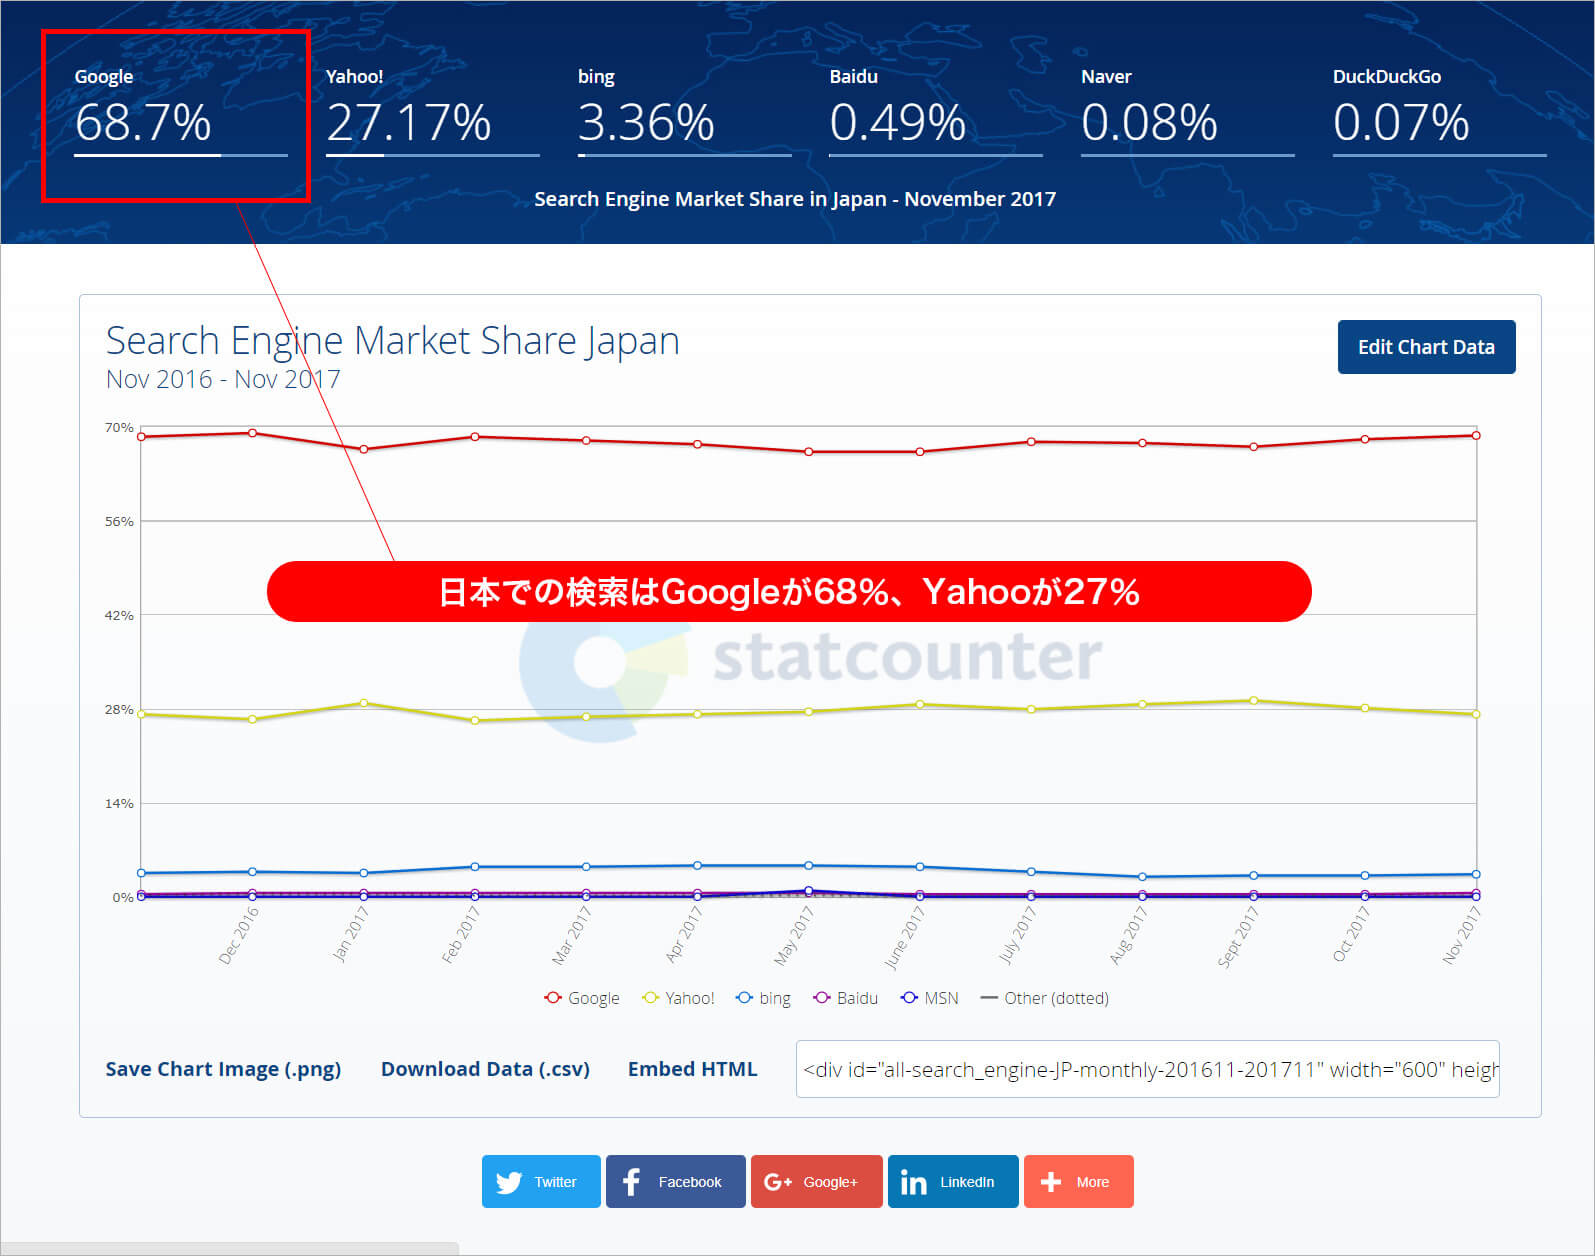Click the MSN May 2017 peak point
This screenshot has width=1595, height=1256.
tap(809, 890)
